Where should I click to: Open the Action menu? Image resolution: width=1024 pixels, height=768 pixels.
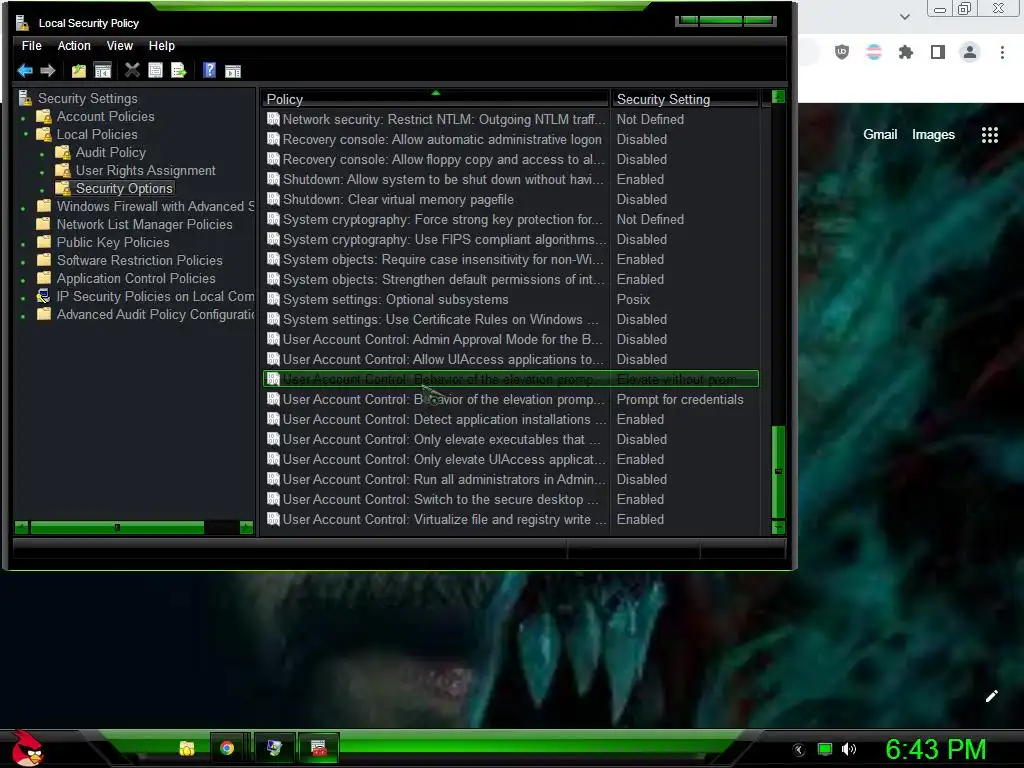[x=74, y=46]
